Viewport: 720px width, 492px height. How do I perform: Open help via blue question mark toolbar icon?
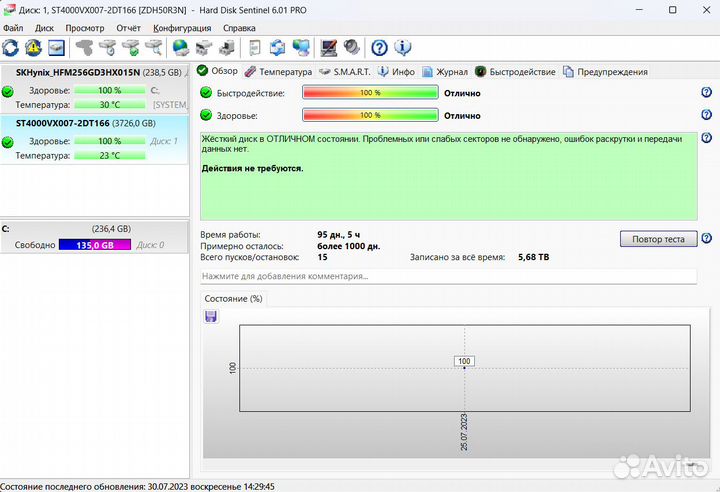[380, 48]
